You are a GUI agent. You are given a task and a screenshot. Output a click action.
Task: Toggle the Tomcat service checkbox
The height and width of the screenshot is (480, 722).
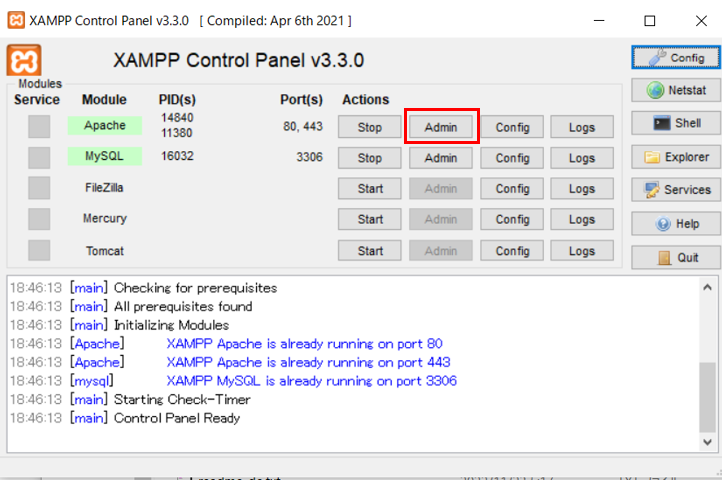38,250
